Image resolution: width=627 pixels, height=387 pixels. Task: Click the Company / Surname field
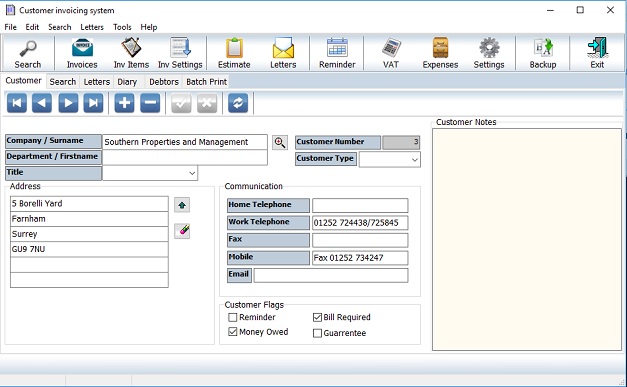185,142
